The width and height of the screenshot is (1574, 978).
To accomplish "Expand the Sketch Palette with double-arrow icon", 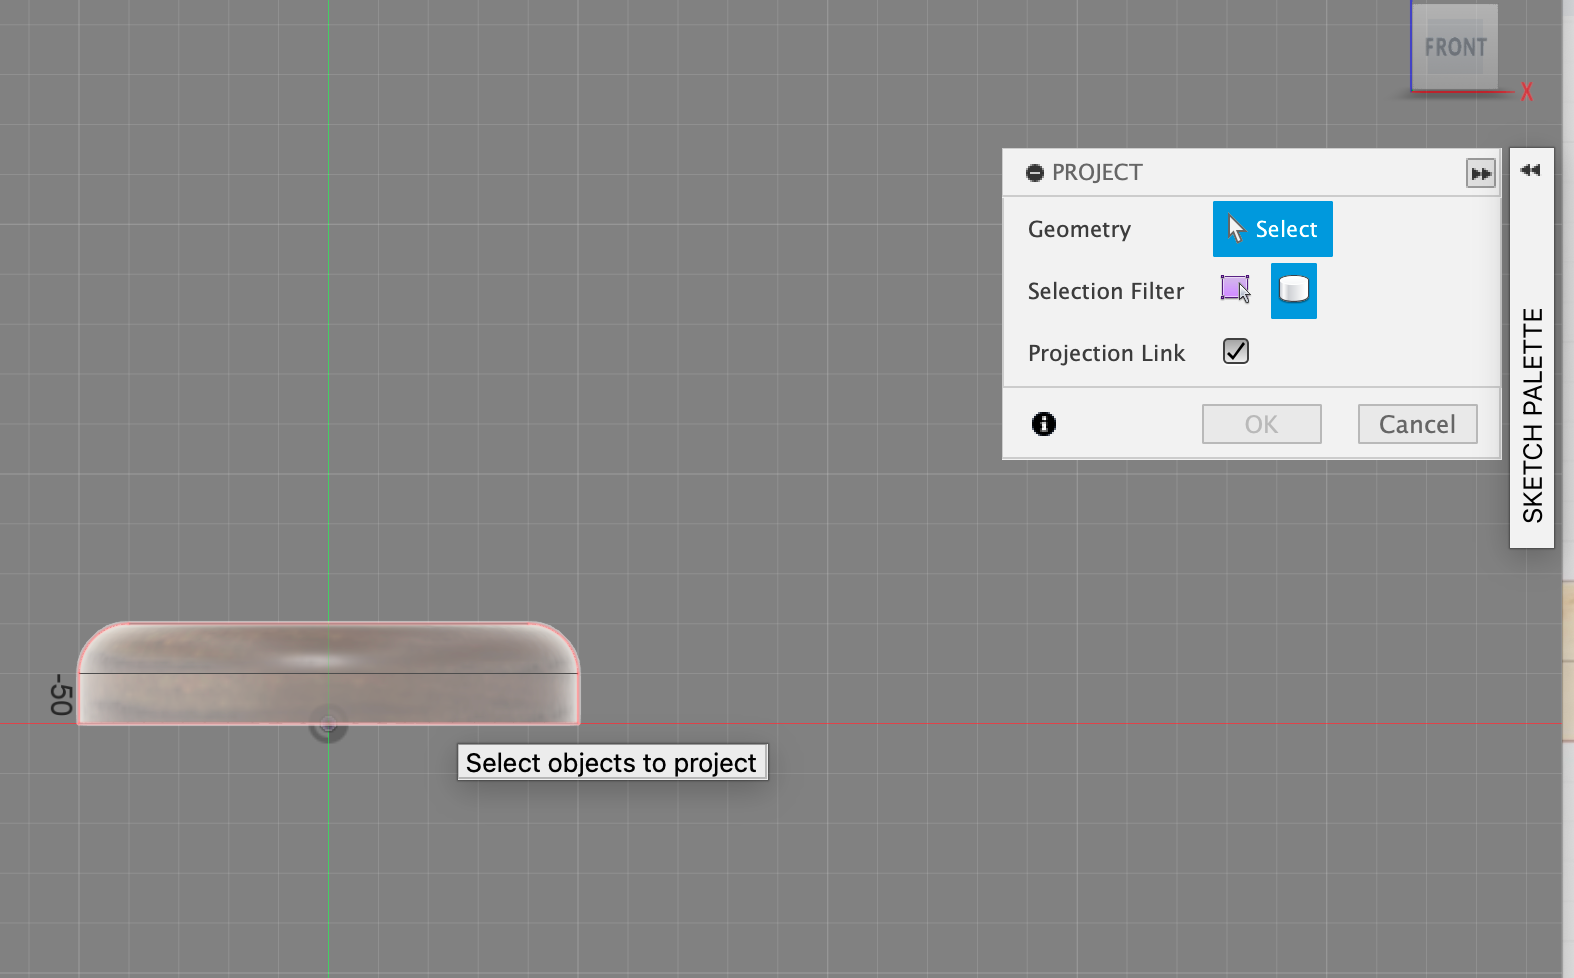I will [1530, 170].
